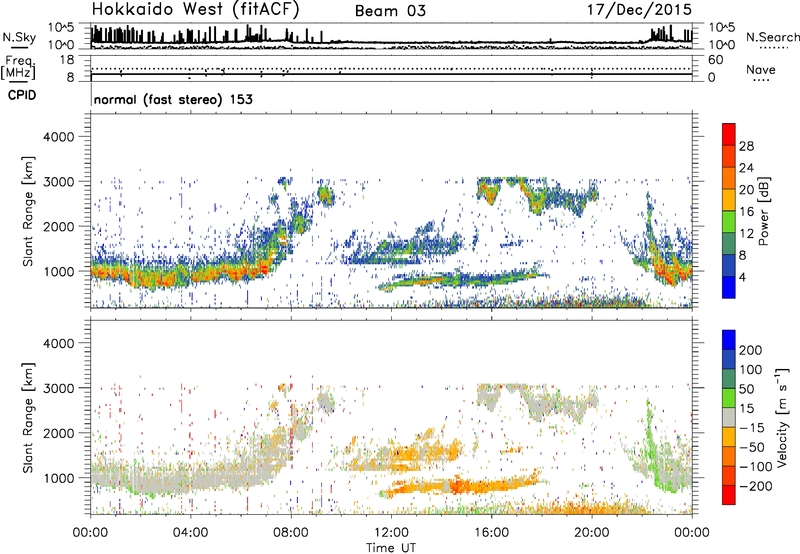Click the velocity panel 'Slant Range [km]' label
The image size is (800, 554).
[28, 418]
